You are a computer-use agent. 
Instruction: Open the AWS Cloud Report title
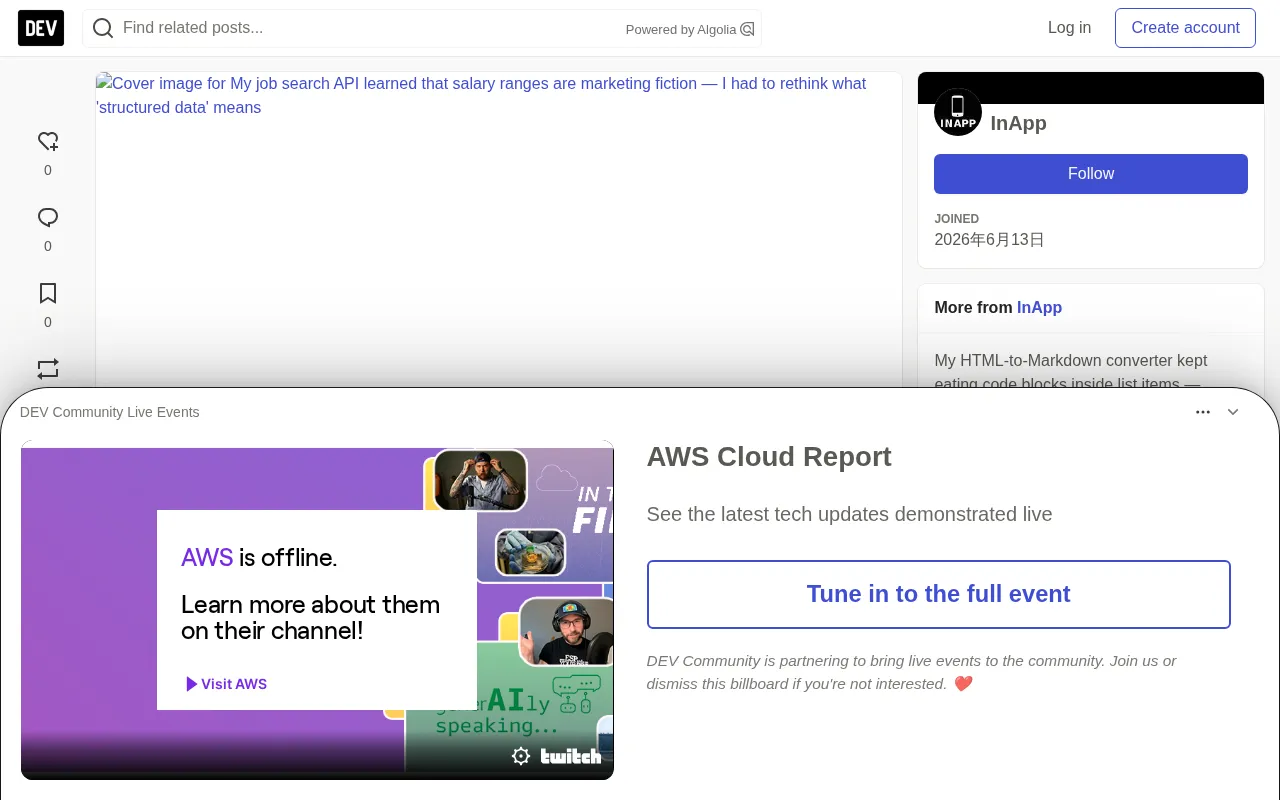pyautogui.click(x=769, y=457)
